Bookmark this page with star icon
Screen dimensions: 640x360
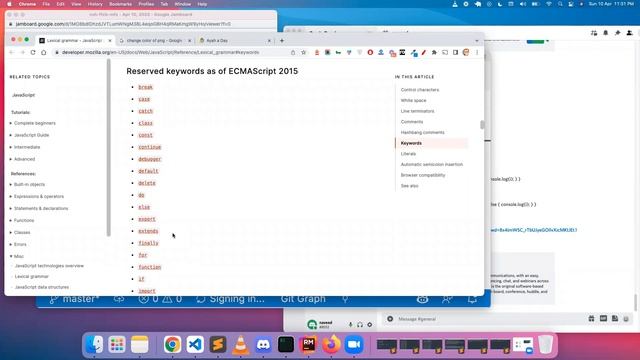(x=304, y=52)
